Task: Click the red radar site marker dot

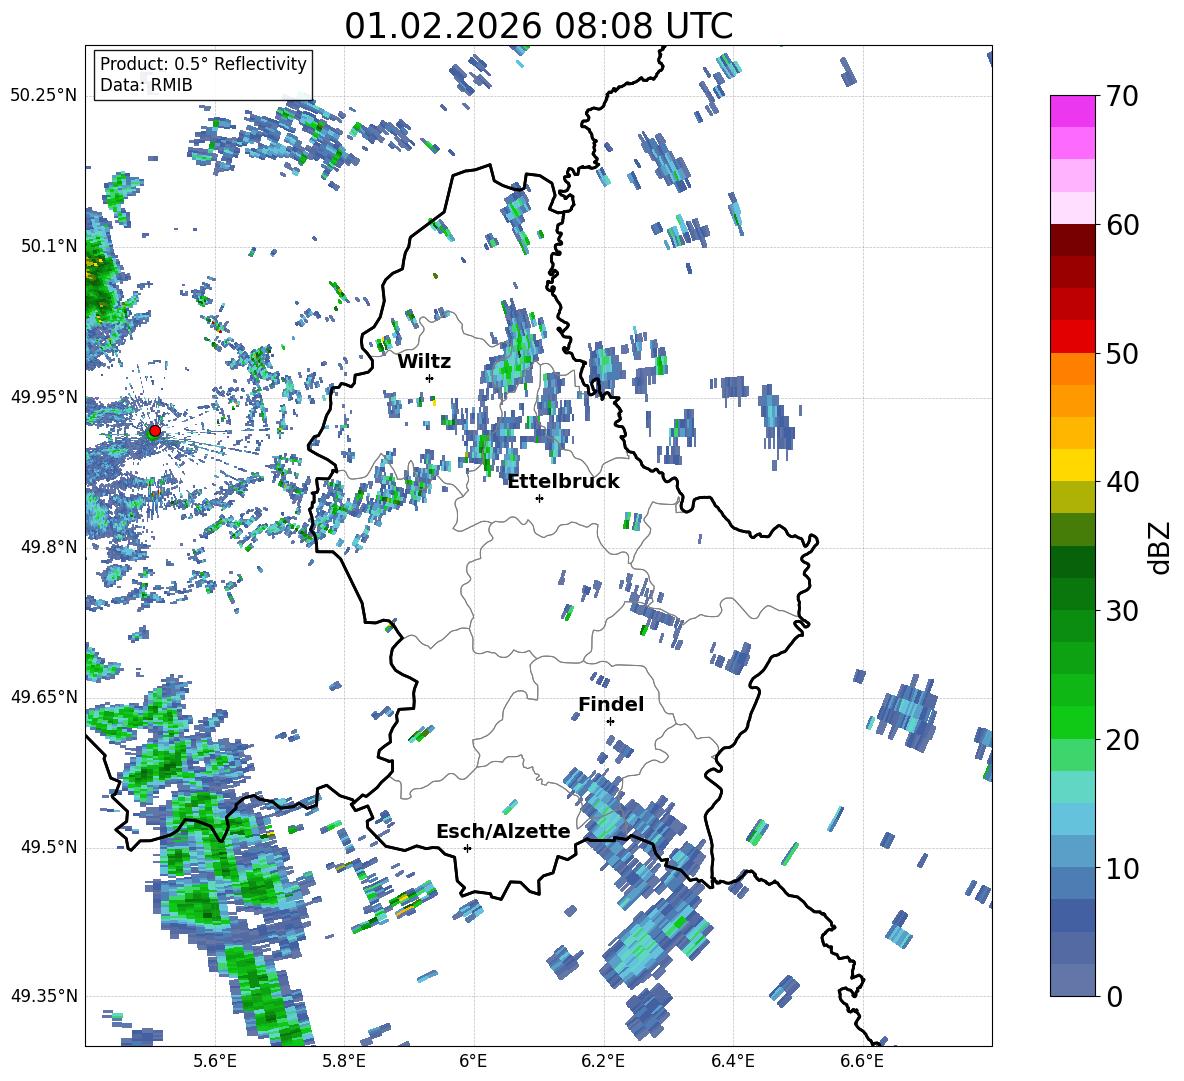Action: pyautogui.click(x=155, y=430)
